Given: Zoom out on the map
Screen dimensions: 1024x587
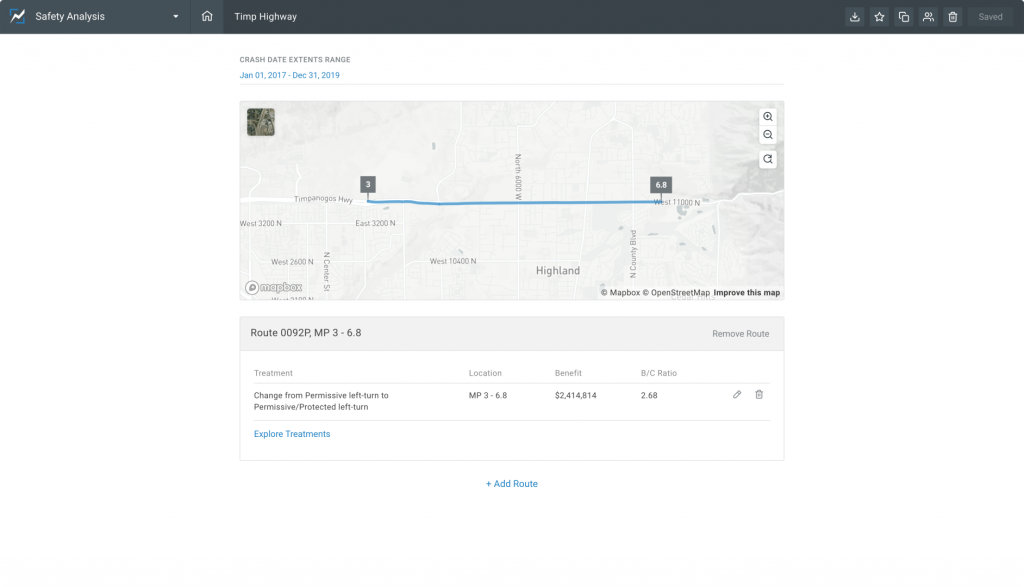Looking at the screenshot, I should coord(768,135).
